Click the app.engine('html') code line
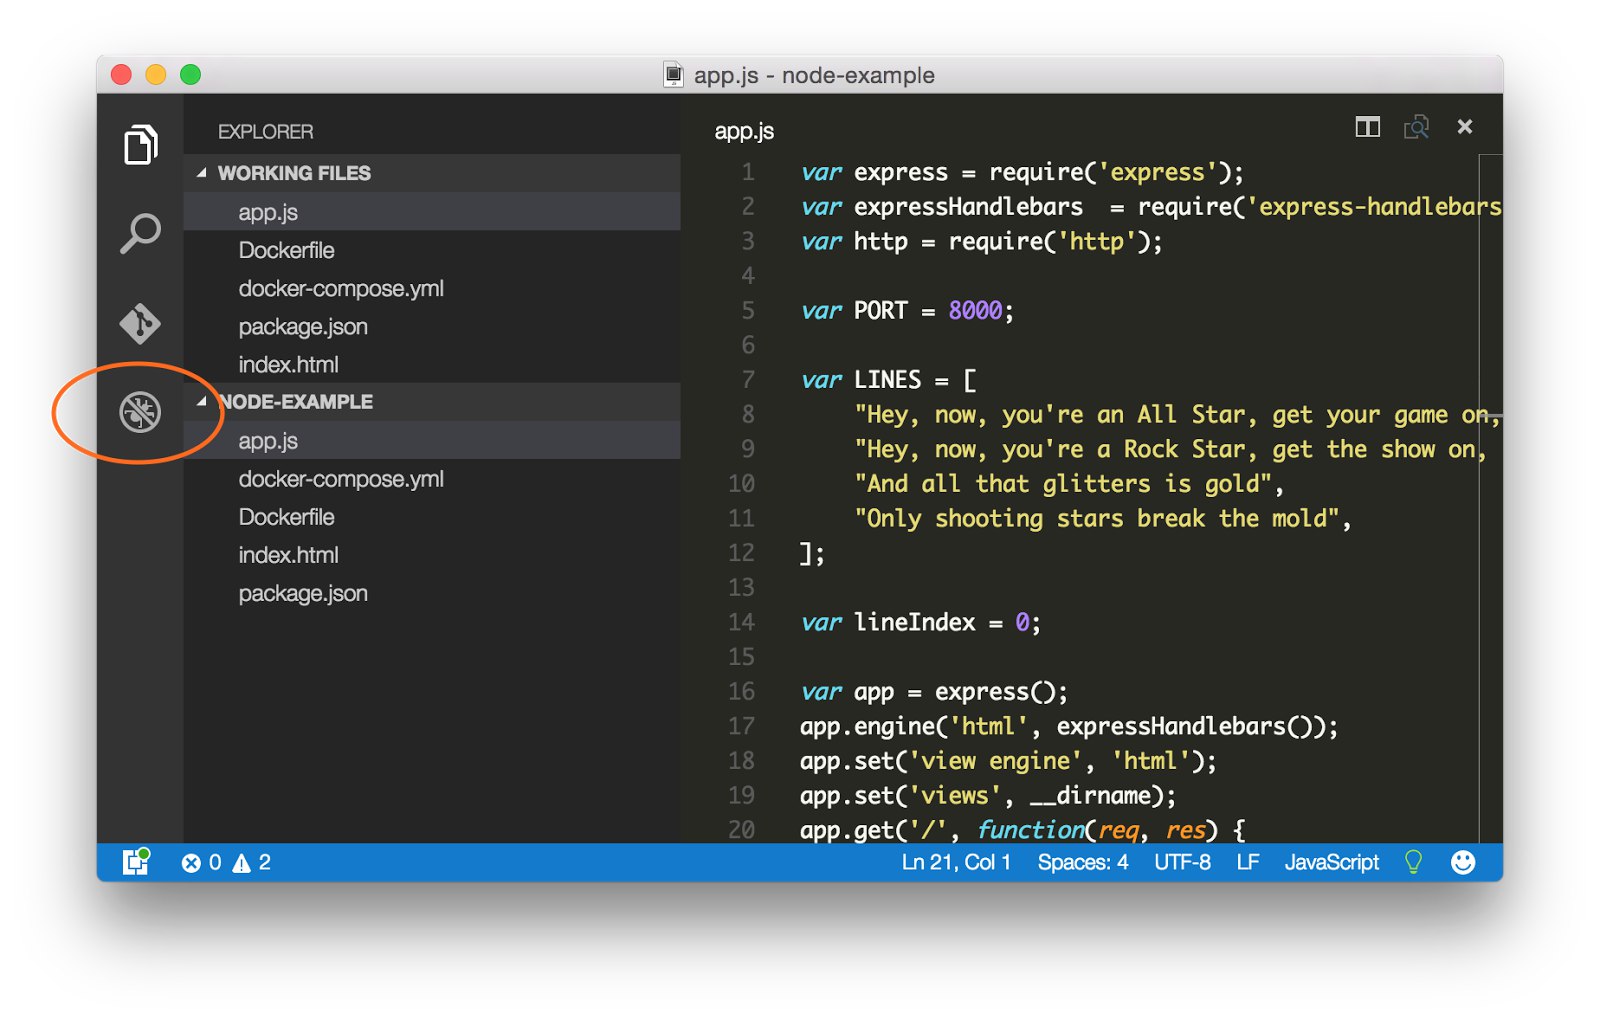The height and width of the screenshot is (1020, 1600). [x=1069, y=727]
